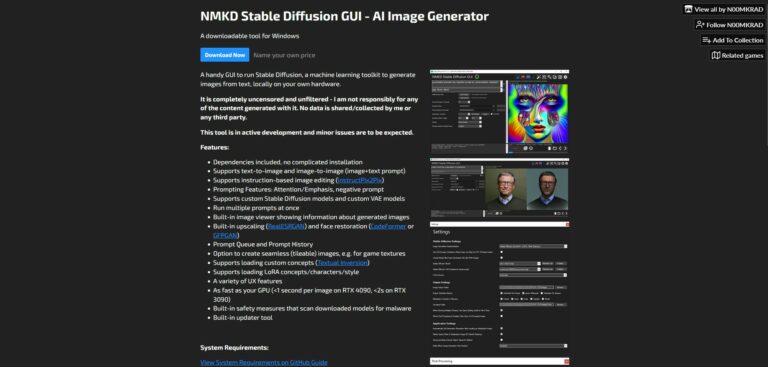Follow the CodeFormer link
The height and width of the screenshot is (367, 768).
pos(388,226)
